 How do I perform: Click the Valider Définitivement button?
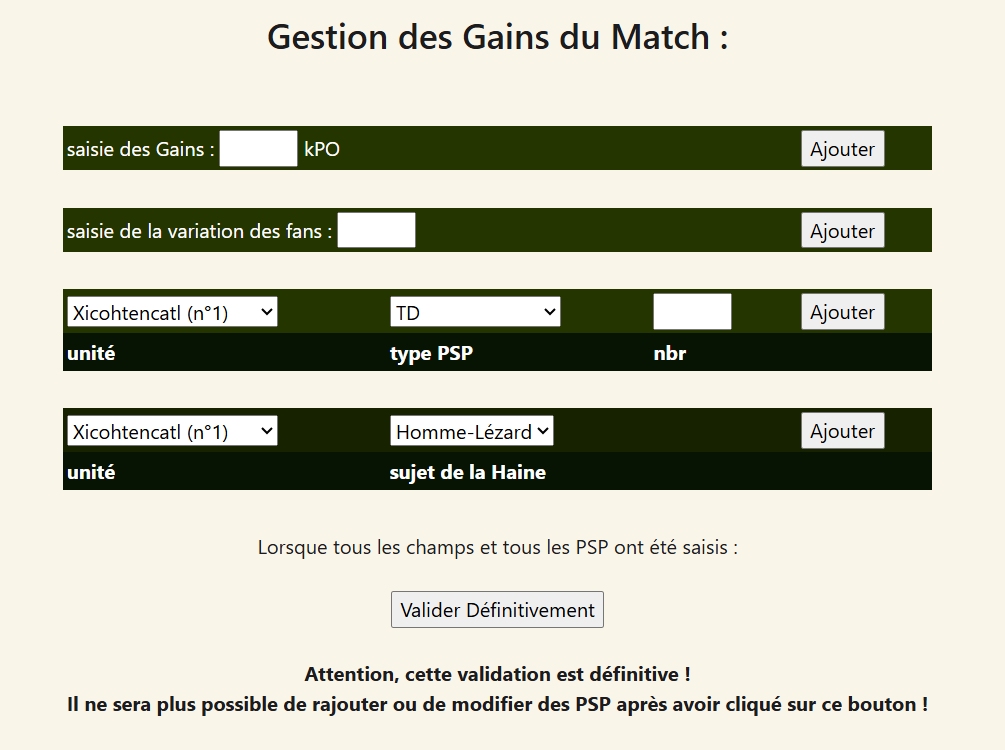pos(497,610)
